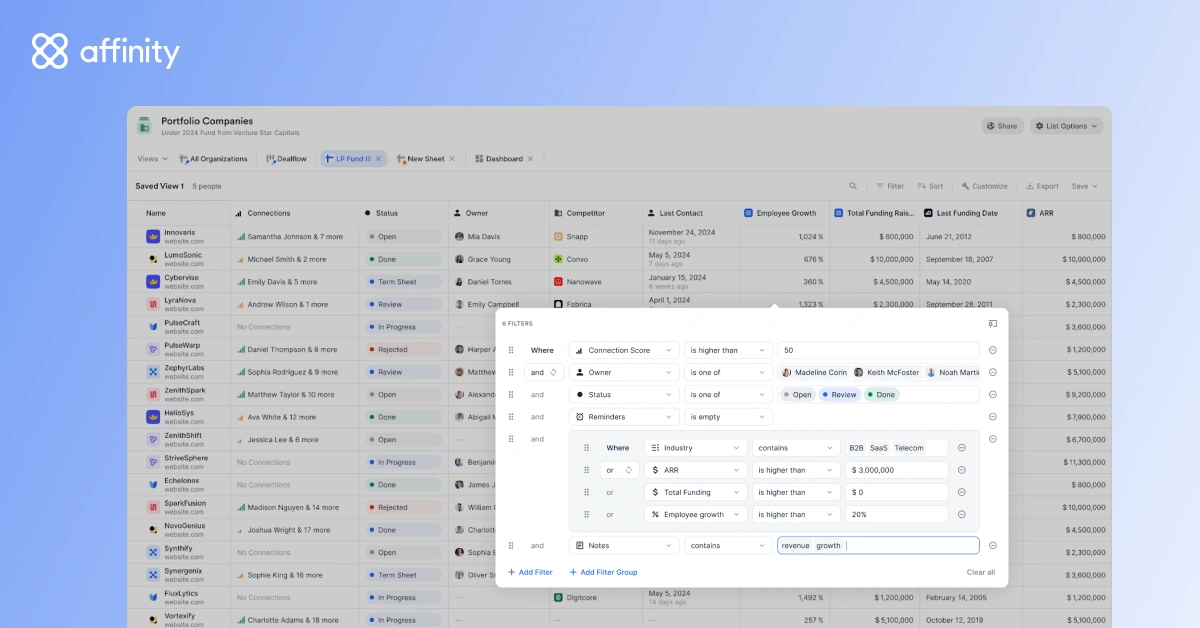Open the Save dropdown
Image resolution: width=1200 pixels, height=628 pixels.
pos(1084,186)
